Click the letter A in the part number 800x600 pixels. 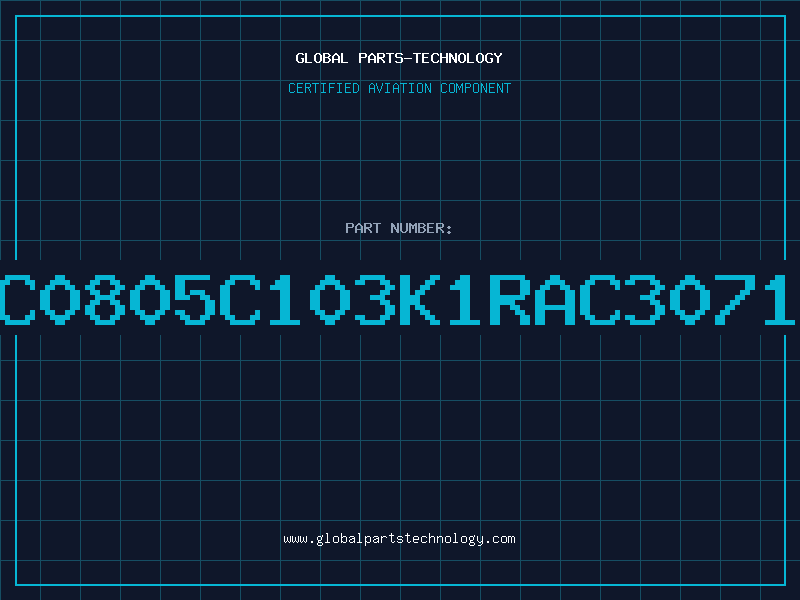[x=555, y=299]
